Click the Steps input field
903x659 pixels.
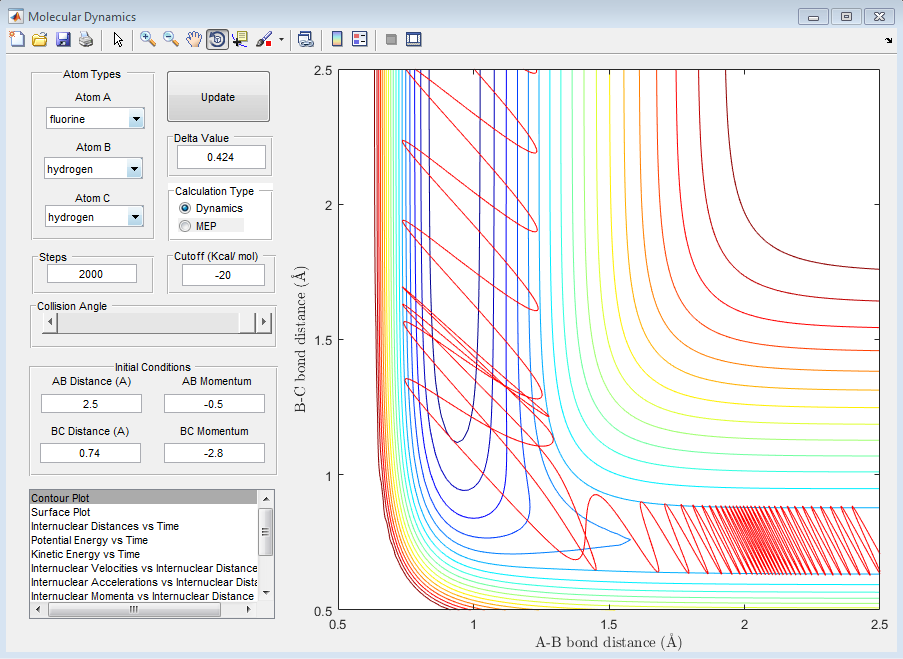pos(91,274)
